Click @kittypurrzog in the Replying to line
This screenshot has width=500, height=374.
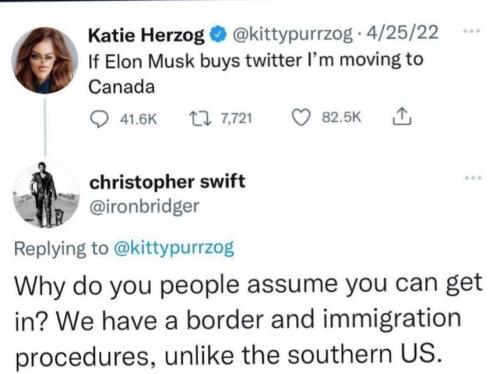coord(174,249)
